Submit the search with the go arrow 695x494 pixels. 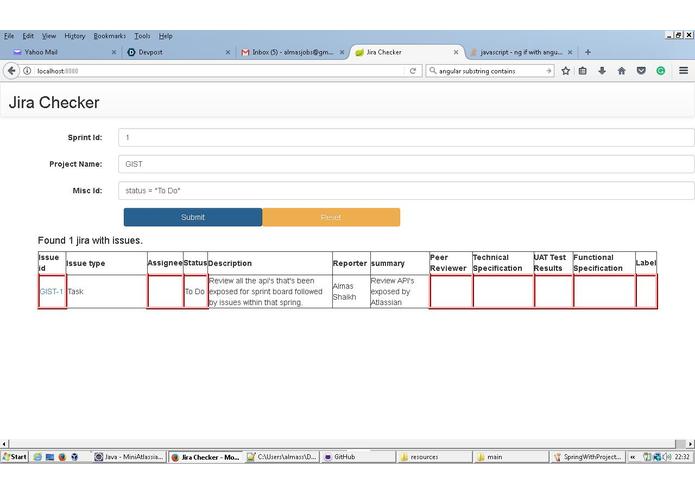click(548, 71)
